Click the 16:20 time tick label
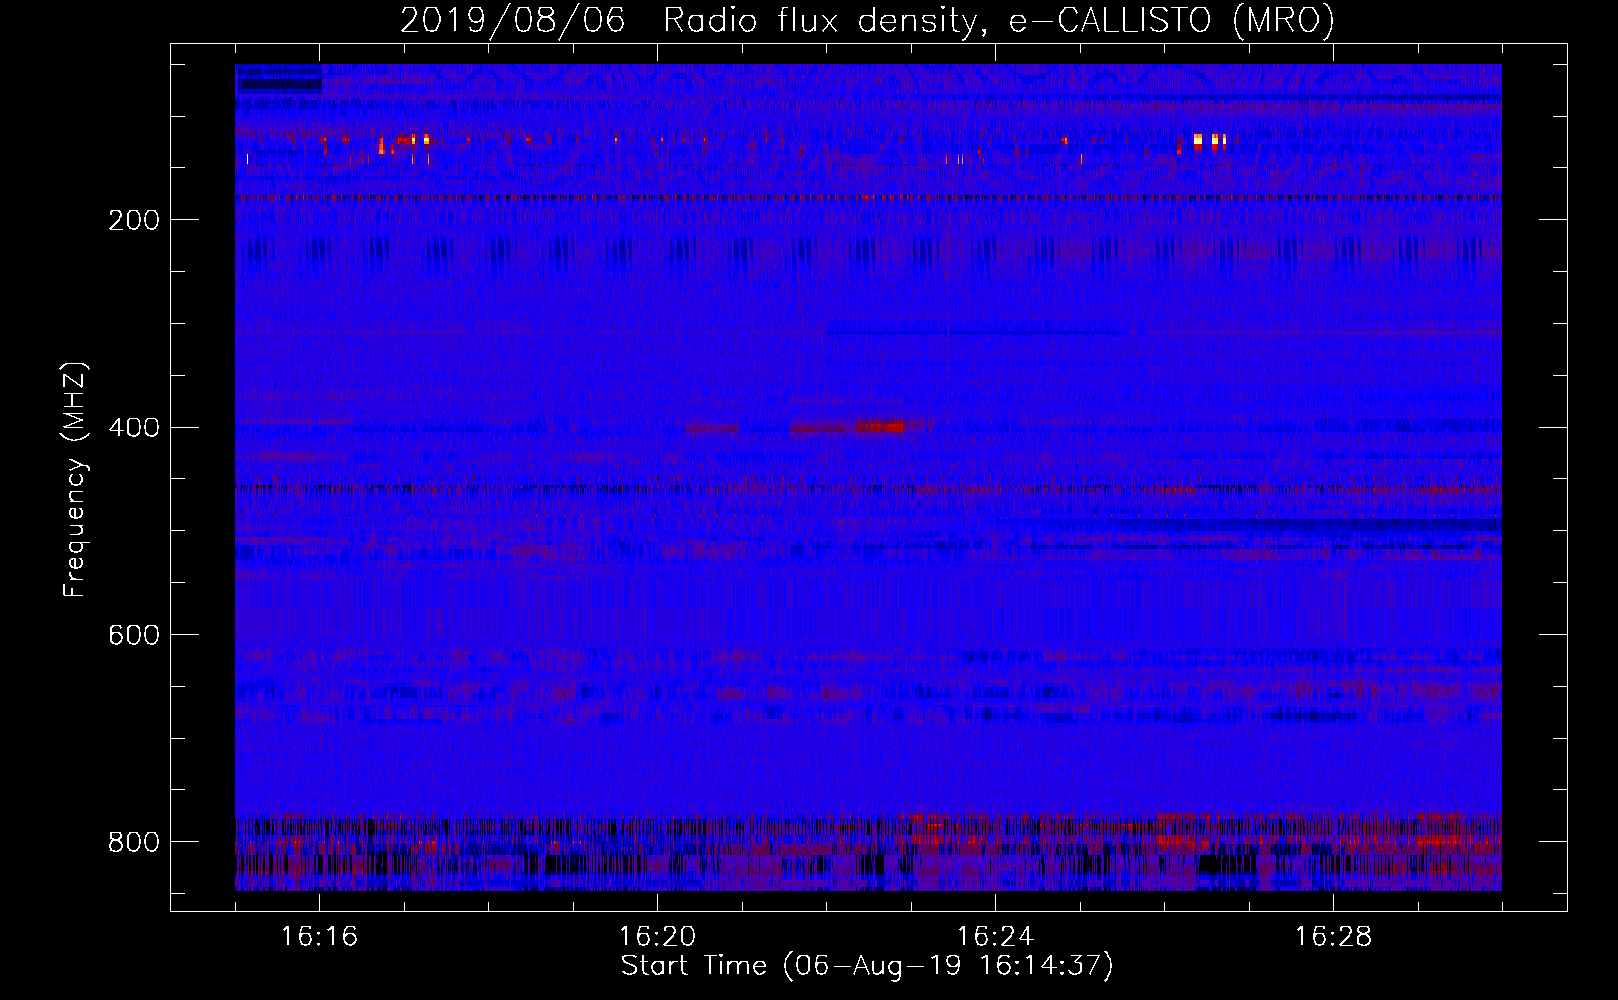The height and width of the screenshot is (1000, 1618). point(657,937)
